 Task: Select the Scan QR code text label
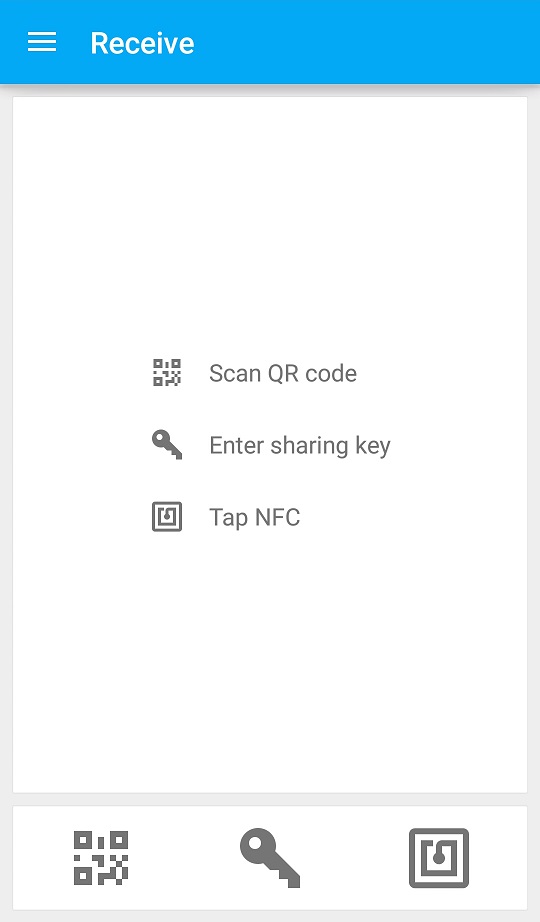[x=283, y=373]
